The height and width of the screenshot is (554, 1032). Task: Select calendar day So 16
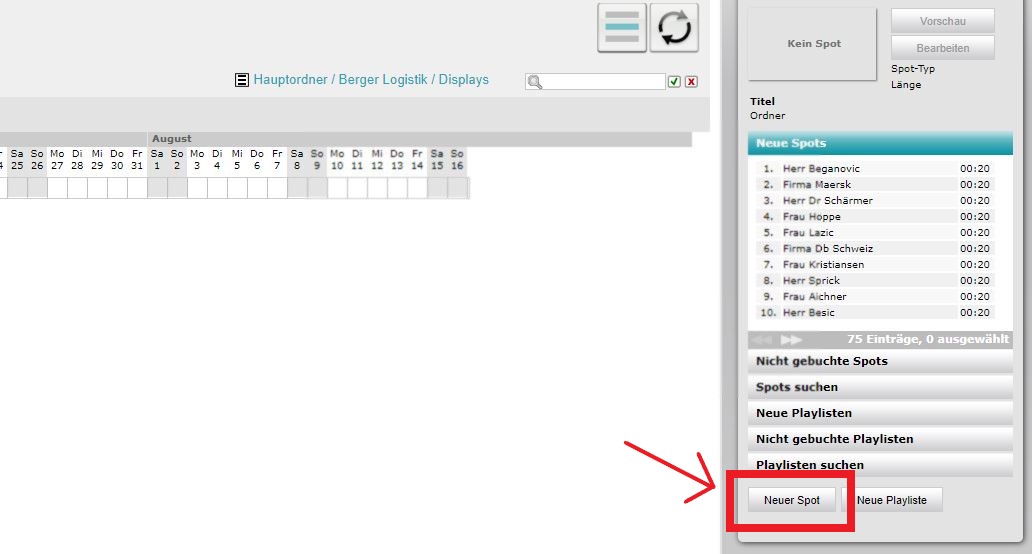(457, 160)
